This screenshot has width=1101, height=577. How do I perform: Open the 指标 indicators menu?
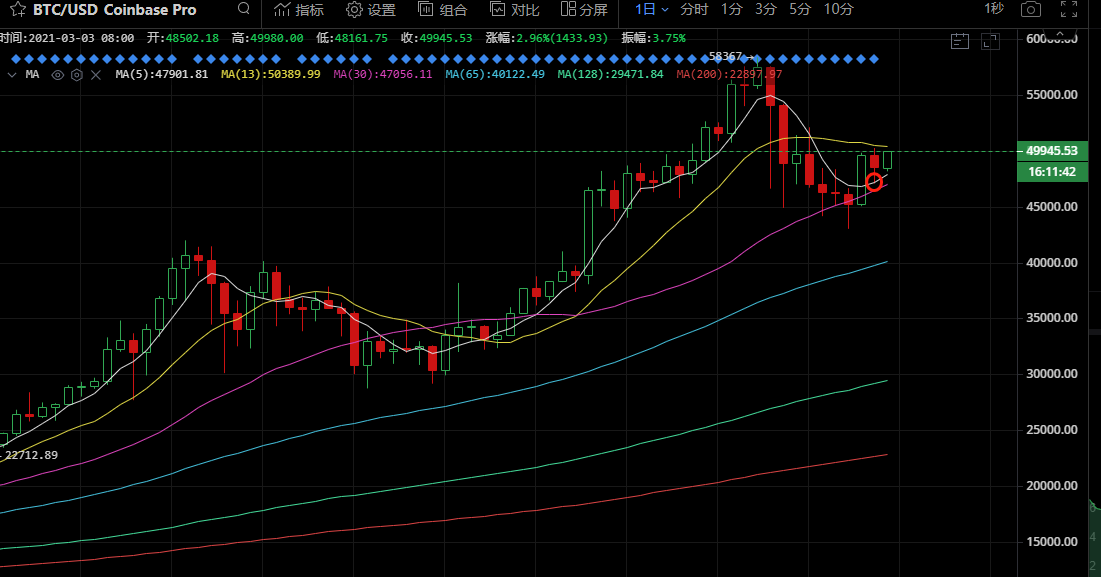[298, 10]
